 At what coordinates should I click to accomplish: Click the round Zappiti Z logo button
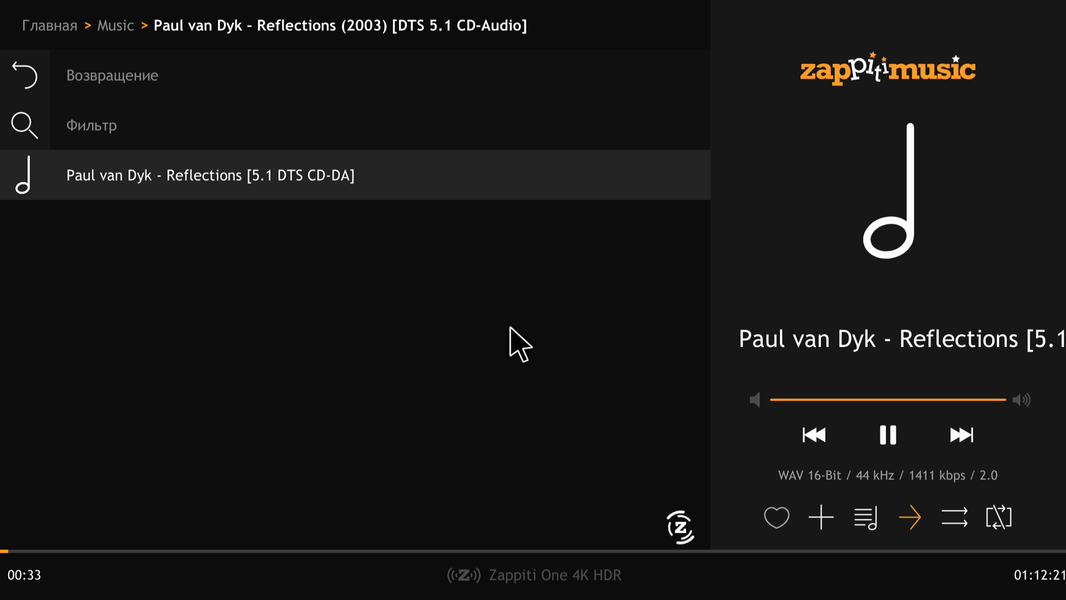point(681,527)
